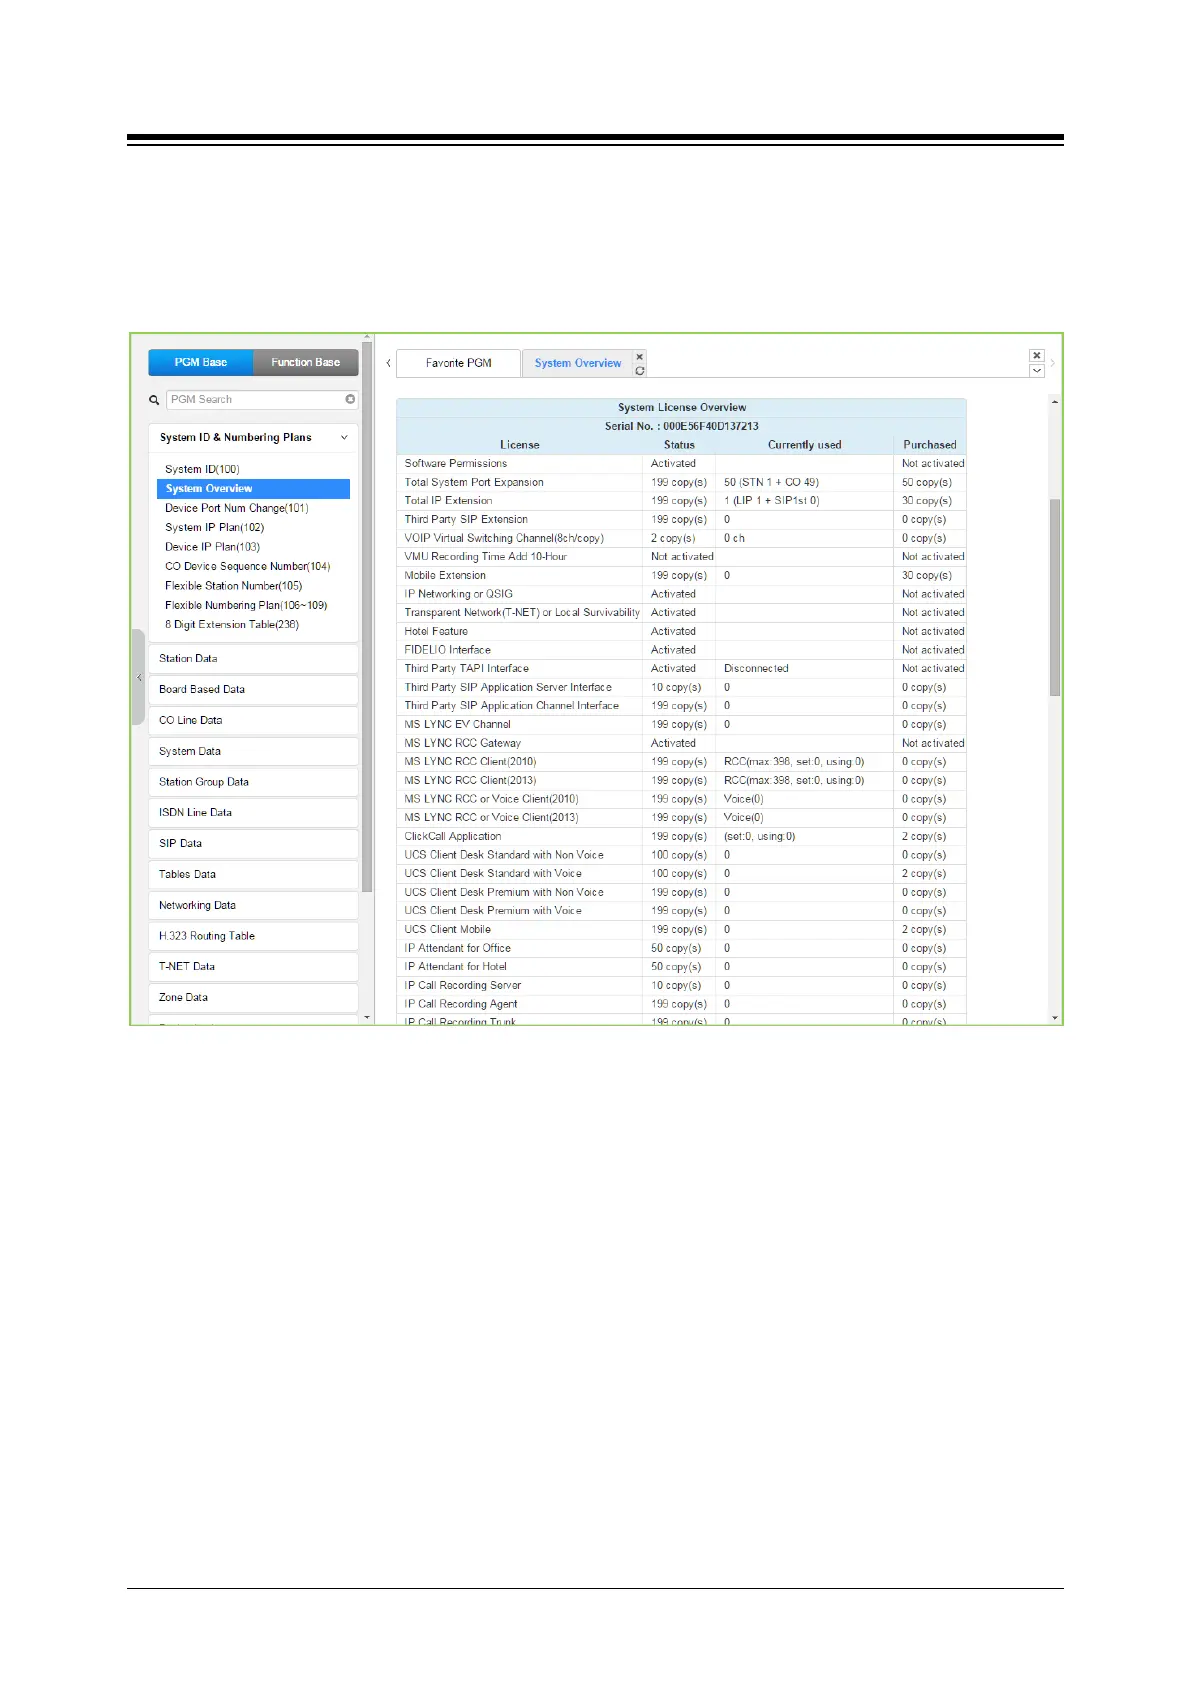Select the UCS Client Mobile row
This screenshot has width=1191, height=1684.
click(681, 930)
